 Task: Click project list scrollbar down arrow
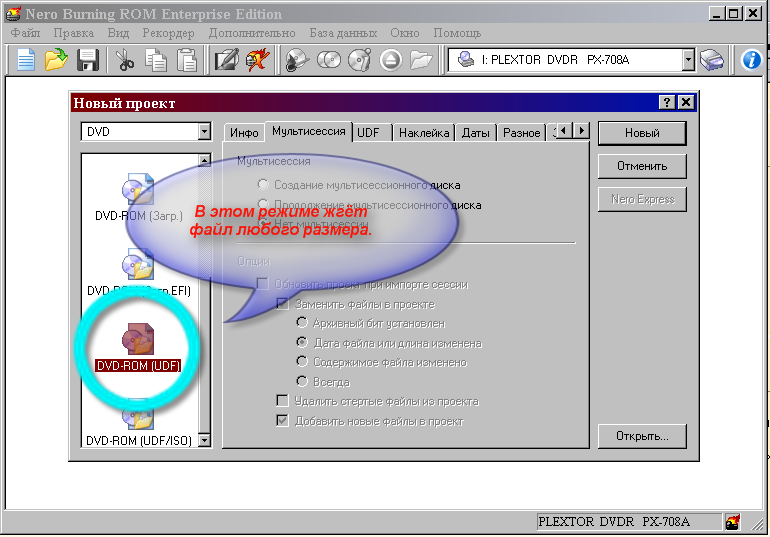click(205, 440)
